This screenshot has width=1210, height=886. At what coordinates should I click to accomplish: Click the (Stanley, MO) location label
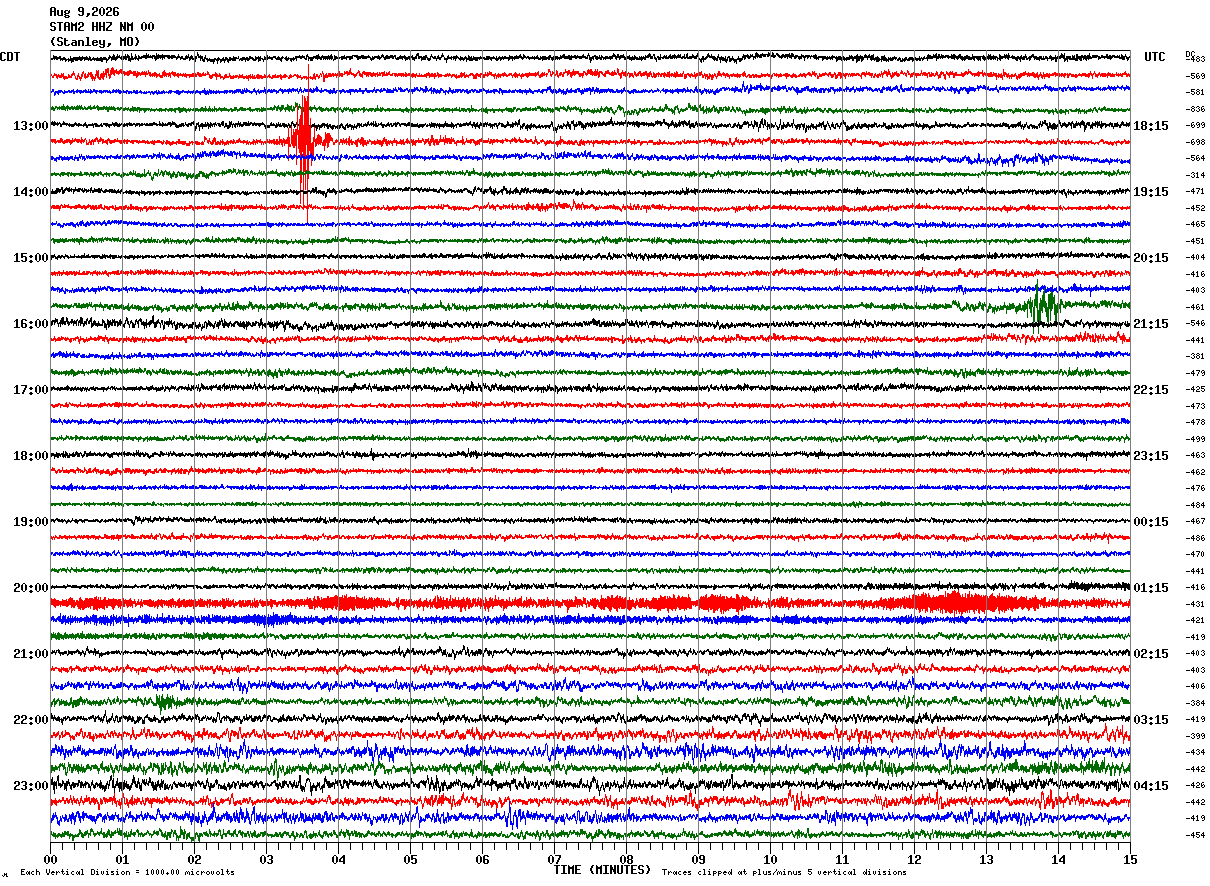coord(94,42)
